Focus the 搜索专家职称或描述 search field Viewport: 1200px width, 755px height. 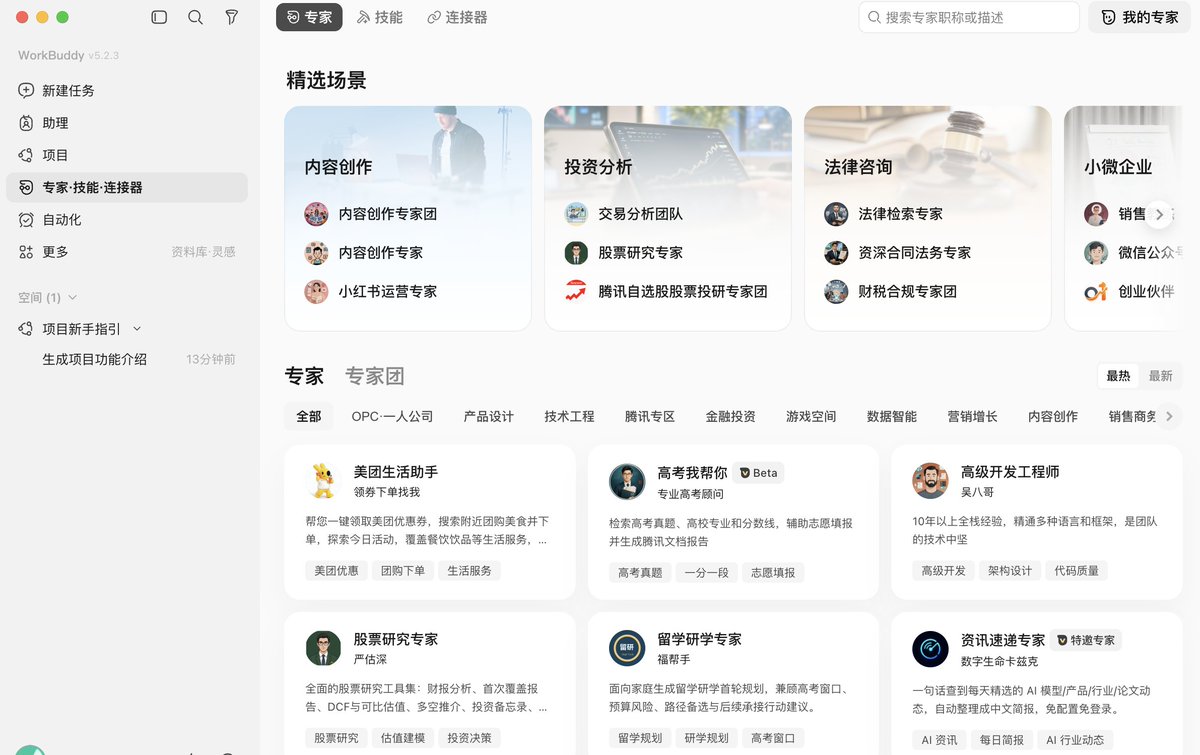969,17
